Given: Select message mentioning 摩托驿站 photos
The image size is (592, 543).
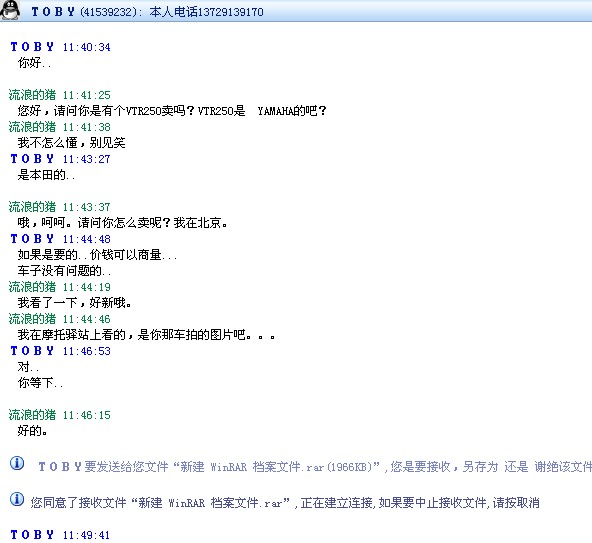Looking at the screenshot, I should click(146, 335).
